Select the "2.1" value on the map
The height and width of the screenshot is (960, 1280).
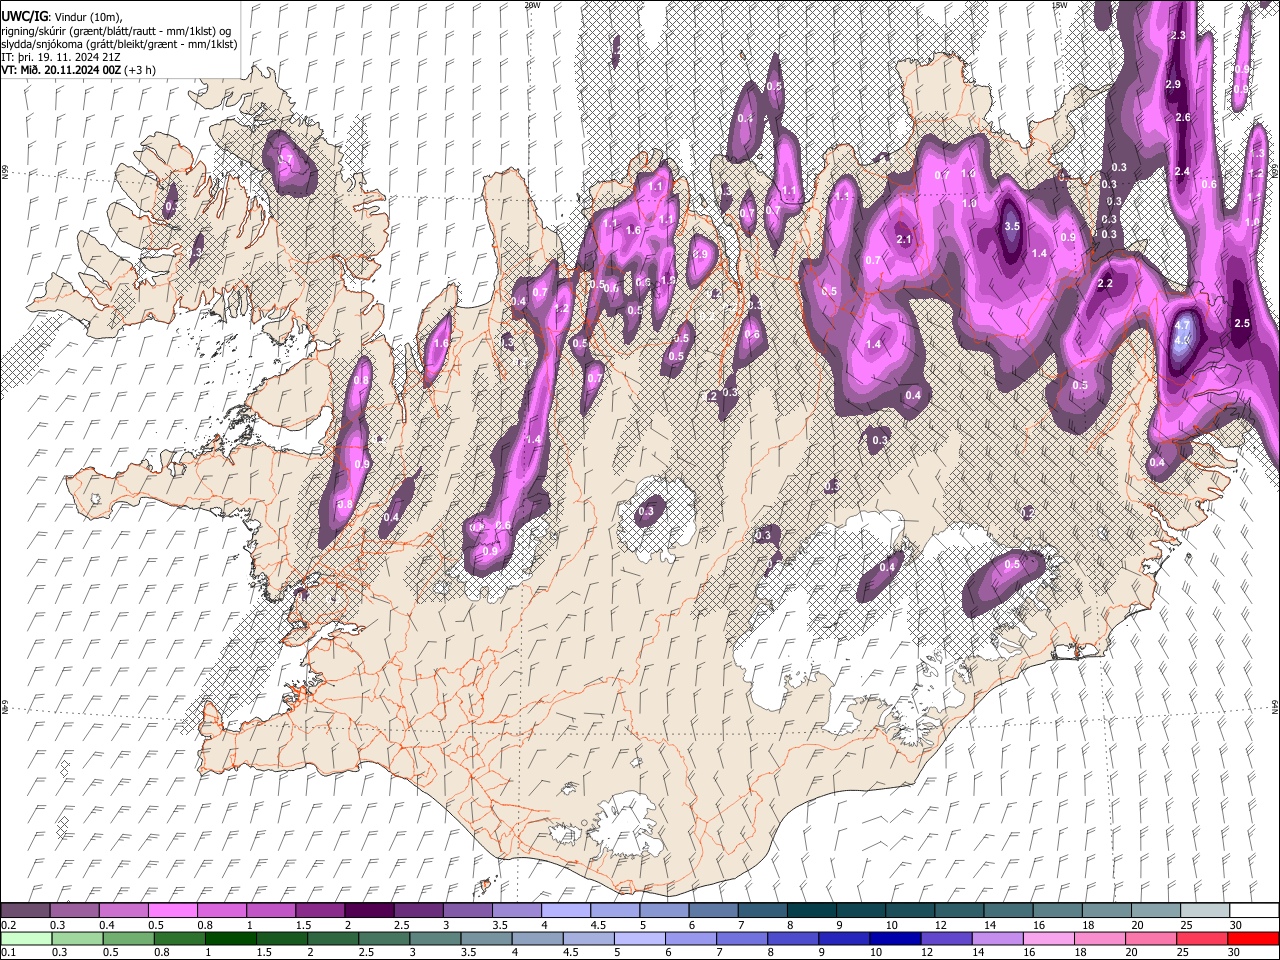click(905, 240)
